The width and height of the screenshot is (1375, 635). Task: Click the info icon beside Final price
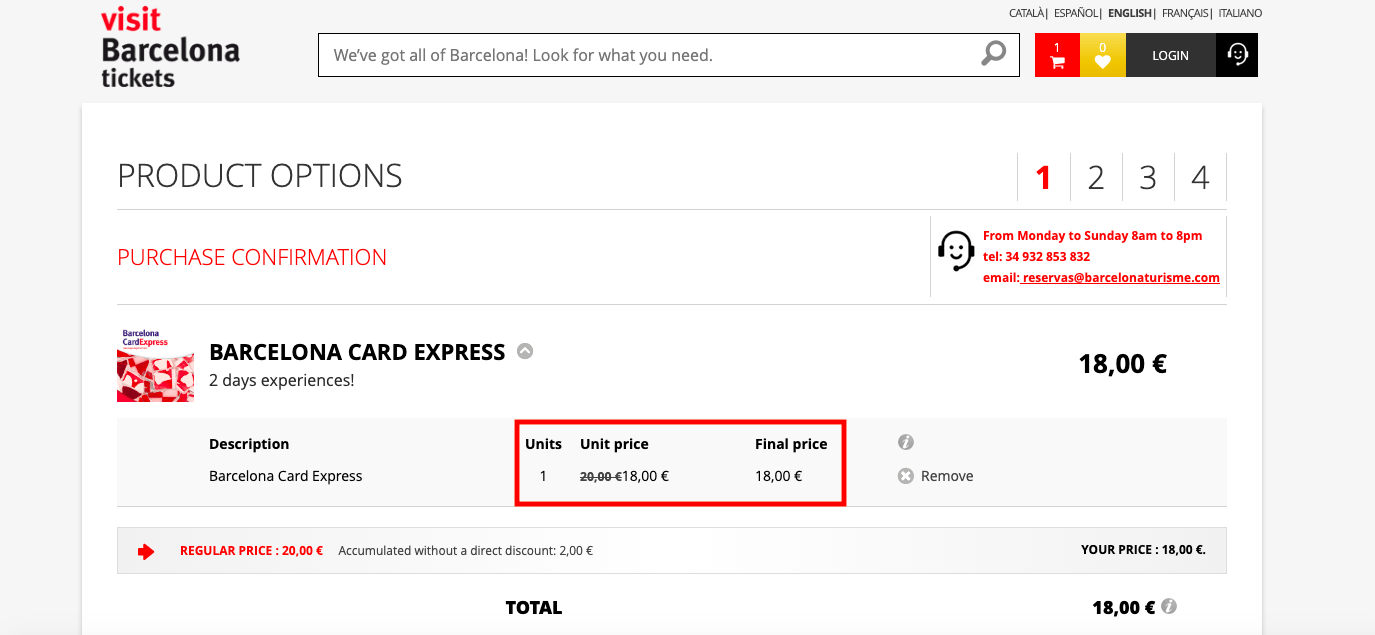click(906, 442)
